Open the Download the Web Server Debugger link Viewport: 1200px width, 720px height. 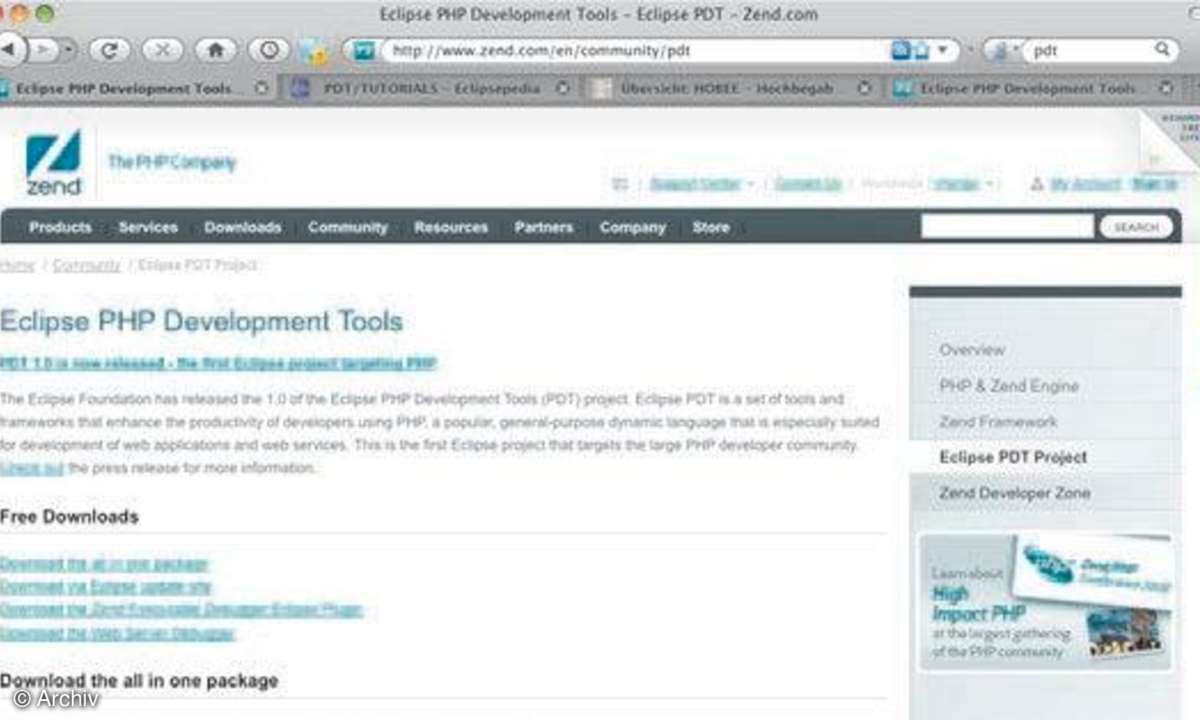[118, 634]
